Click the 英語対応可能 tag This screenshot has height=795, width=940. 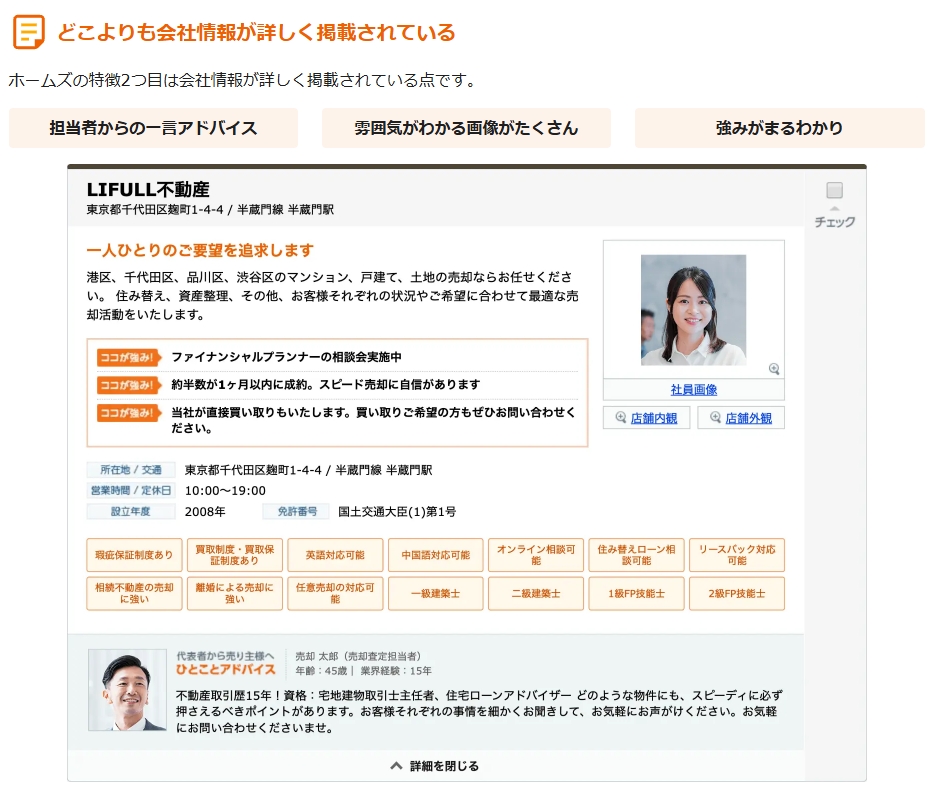point(335,555)
